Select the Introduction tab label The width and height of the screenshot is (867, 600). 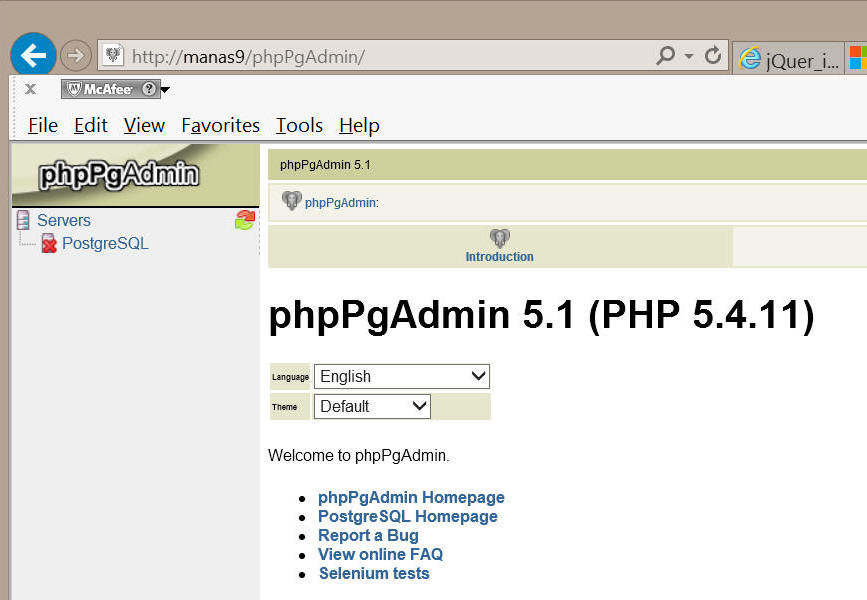[499, 257]
